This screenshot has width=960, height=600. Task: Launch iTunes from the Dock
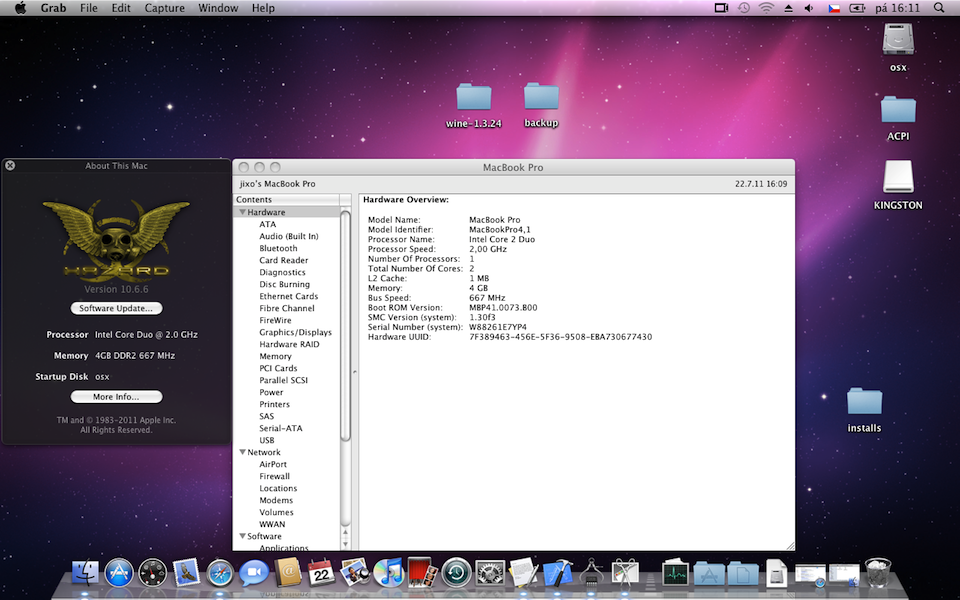[388, 573]
